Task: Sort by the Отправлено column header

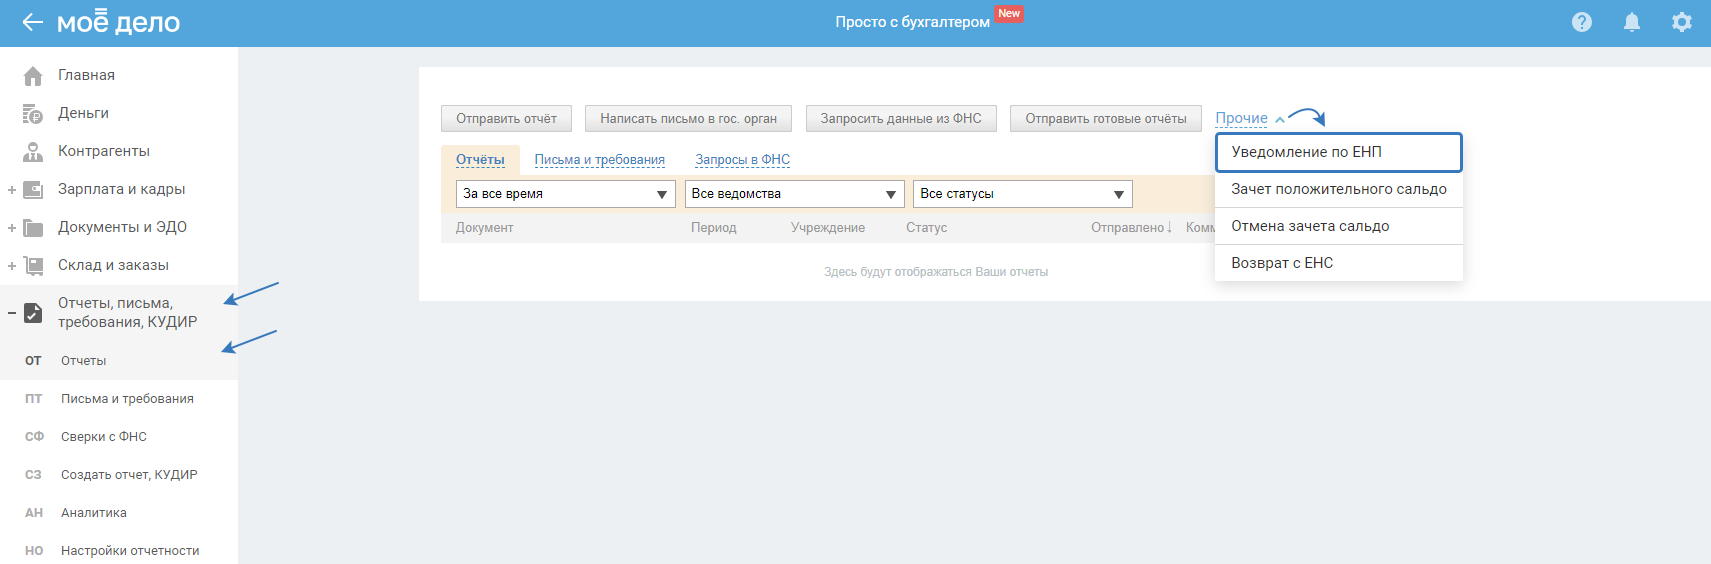Action: coord(1130,228)
